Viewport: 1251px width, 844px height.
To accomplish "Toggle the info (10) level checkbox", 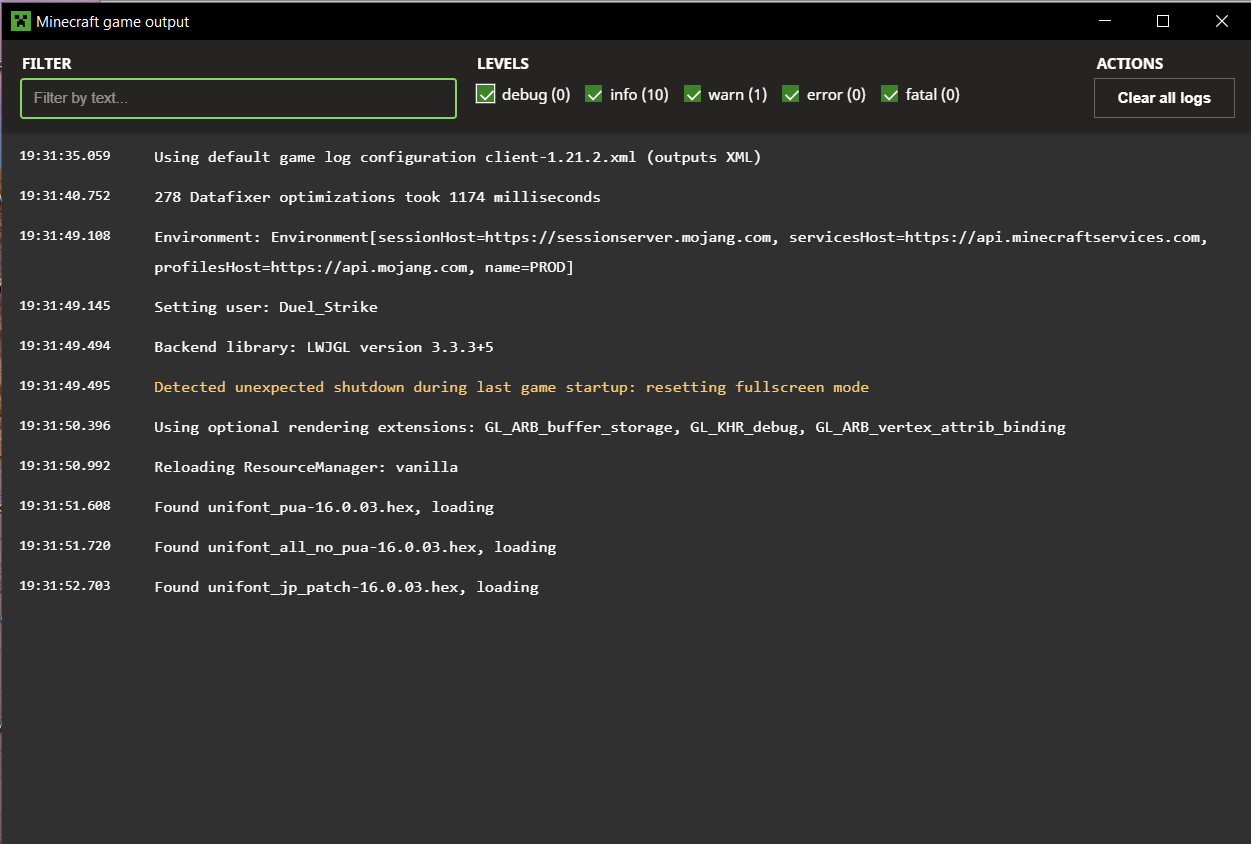I will pyautogui.click(x=594, y=94).
